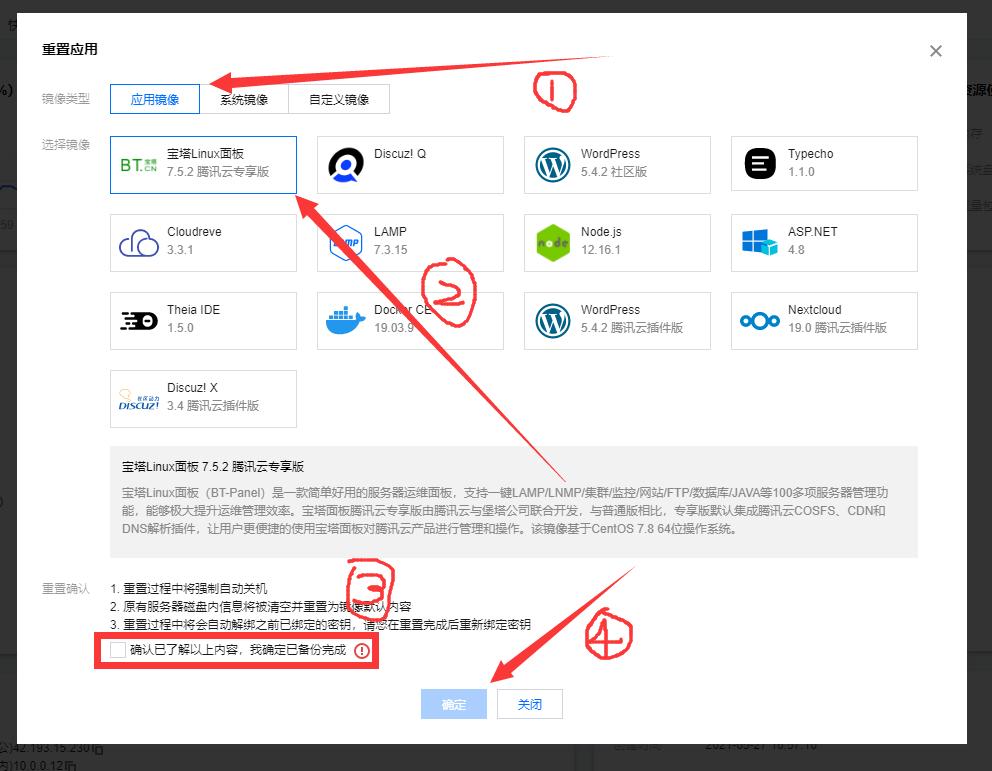Select the Discuz! X 3.4 腾讯云插件版 text
This screenshot has width=992, height=771.
coord(213,405)
